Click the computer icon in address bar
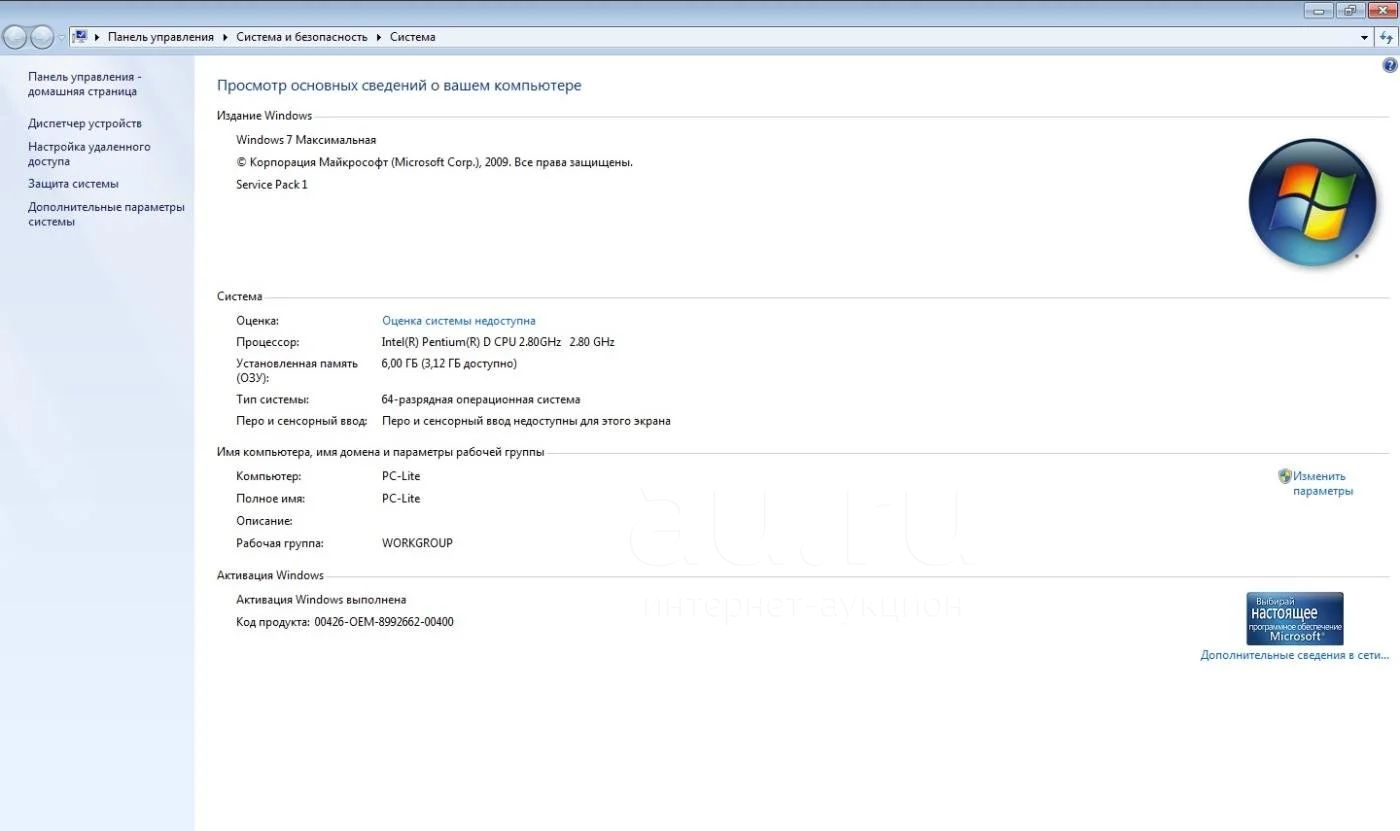Image resolution: width=1400 pixels, height=831 pixels. (x=79, y=37)
